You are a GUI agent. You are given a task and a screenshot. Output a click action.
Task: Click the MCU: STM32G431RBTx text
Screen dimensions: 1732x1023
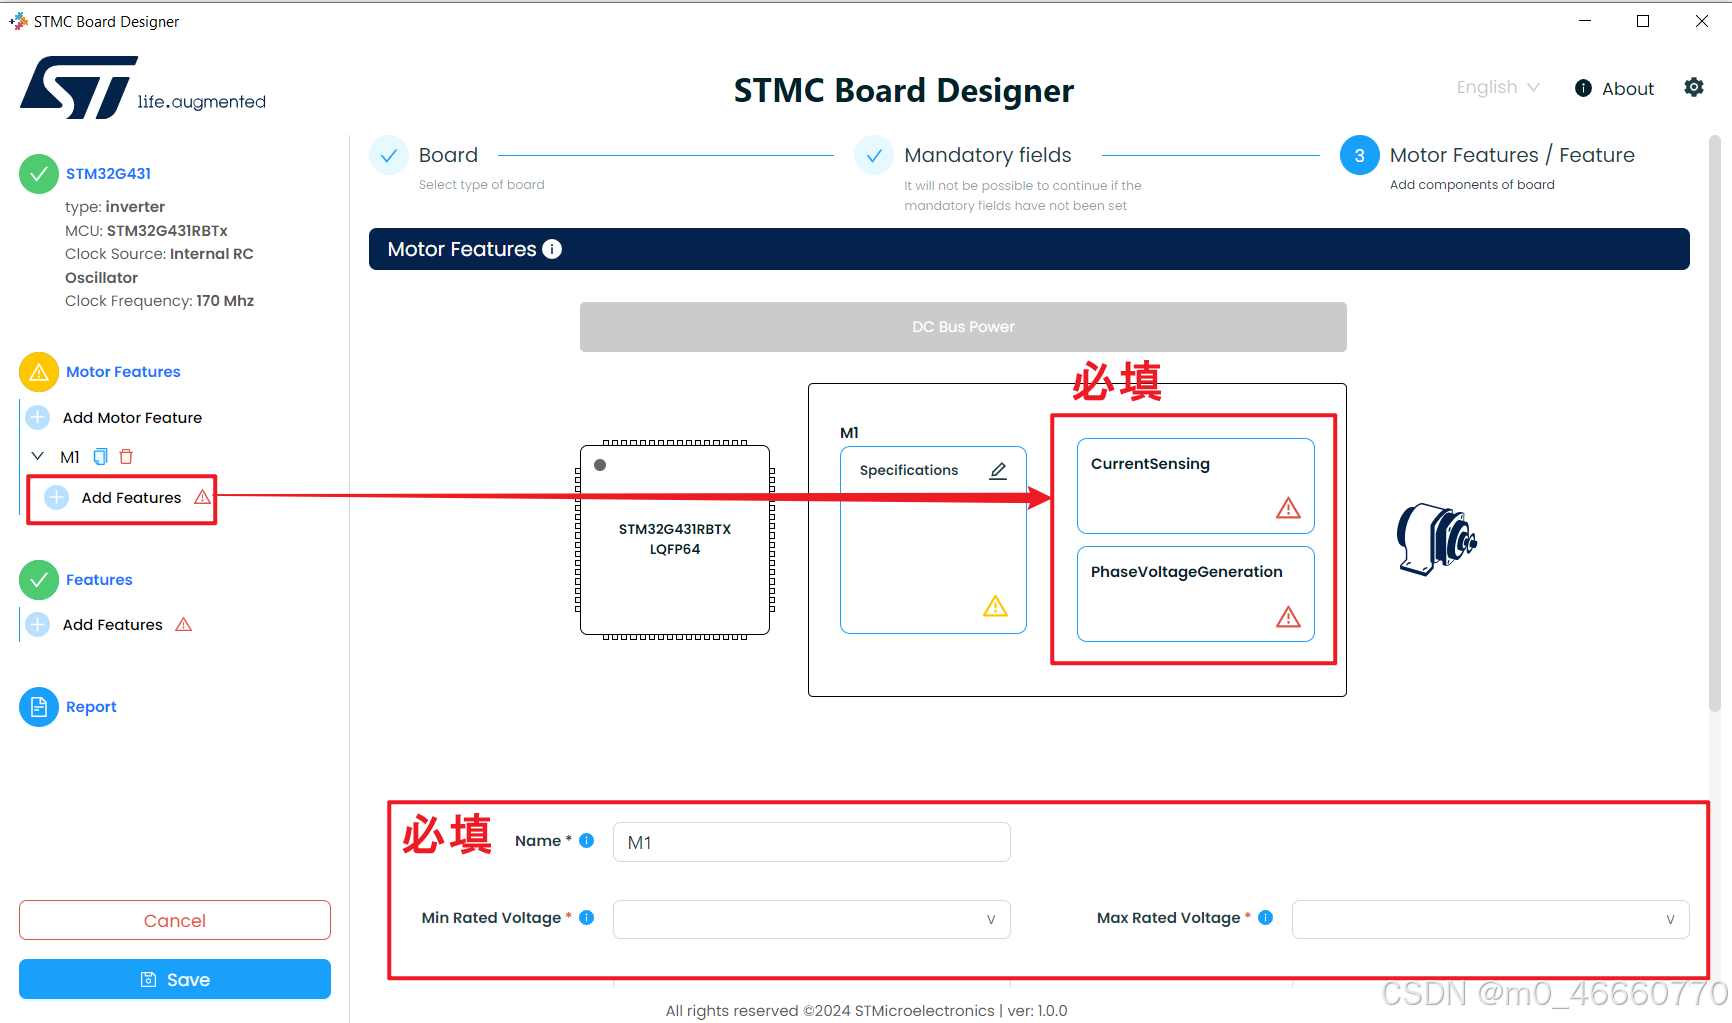pyautogui.click(x=146, y=231)
